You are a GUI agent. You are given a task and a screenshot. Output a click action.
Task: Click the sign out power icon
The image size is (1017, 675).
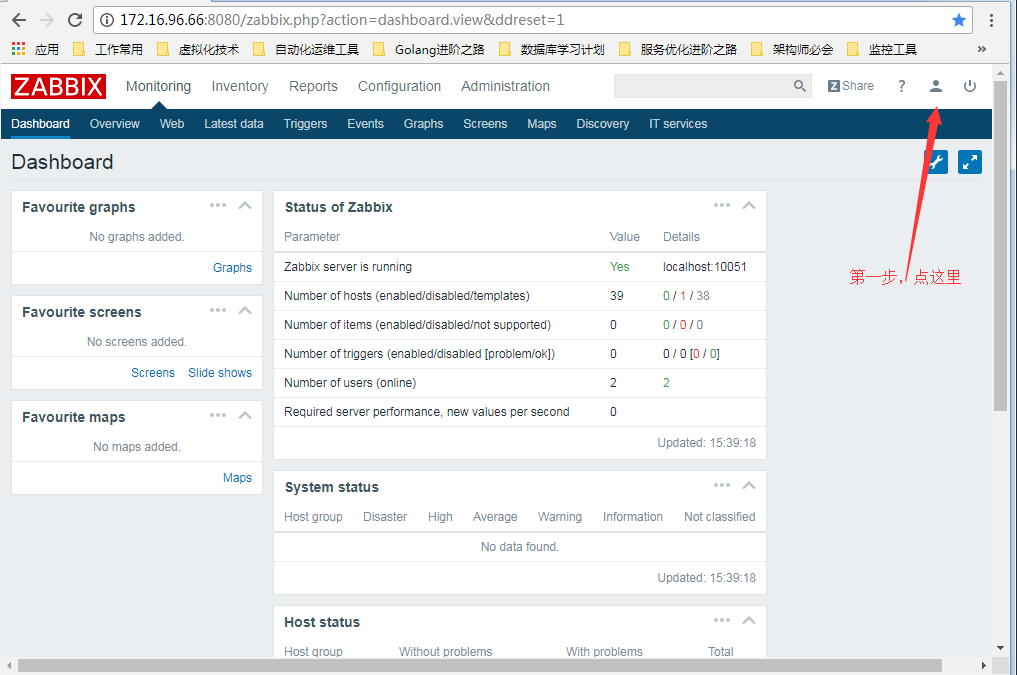pyautogui.click(x=970, y=86)
